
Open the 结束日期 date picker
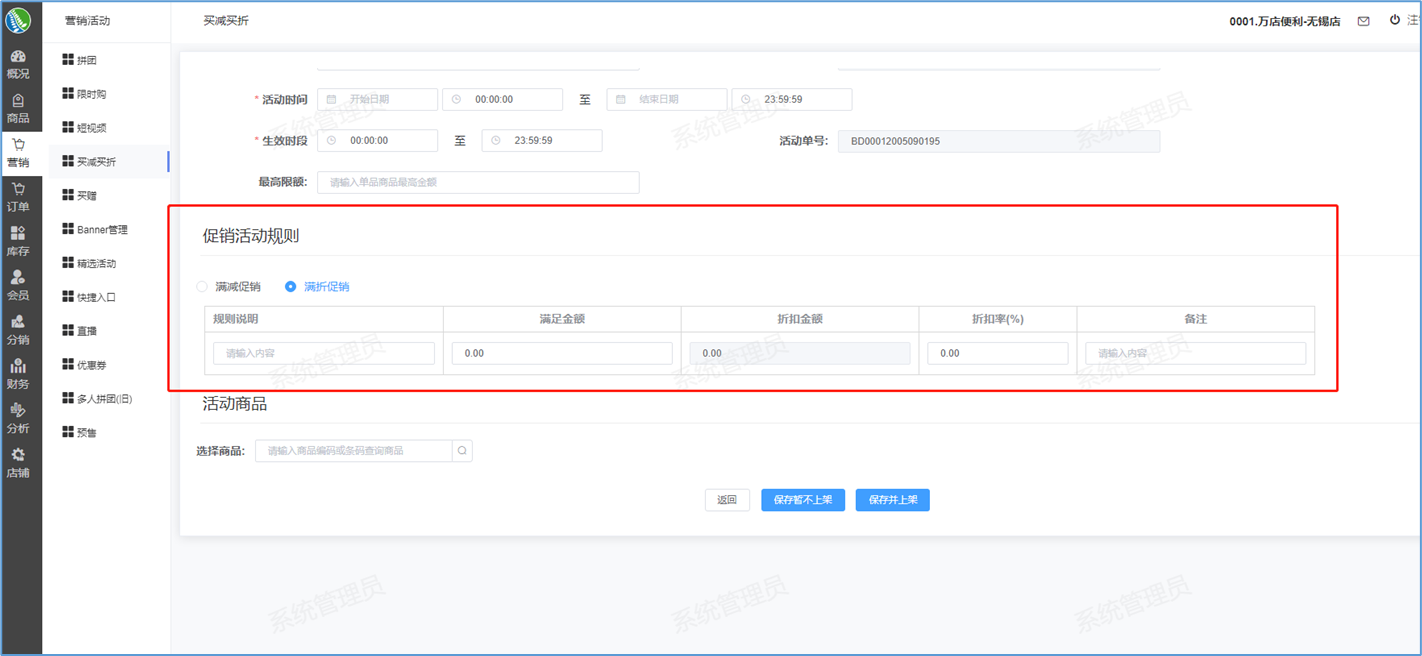pyautogui.click(x=666, y=100)
